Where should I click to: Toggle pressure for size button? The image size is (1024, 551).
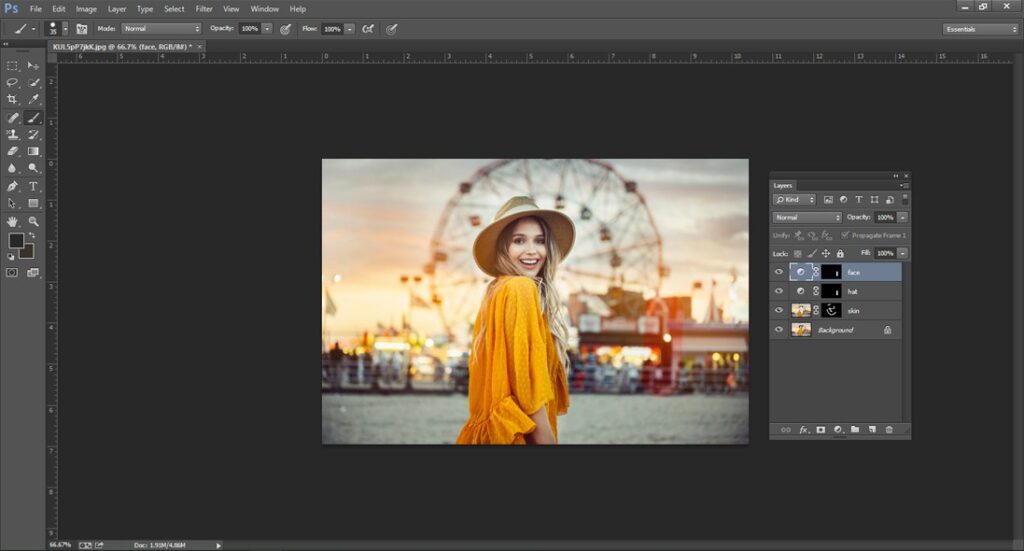pyautogui.click(x=391, y=29)
